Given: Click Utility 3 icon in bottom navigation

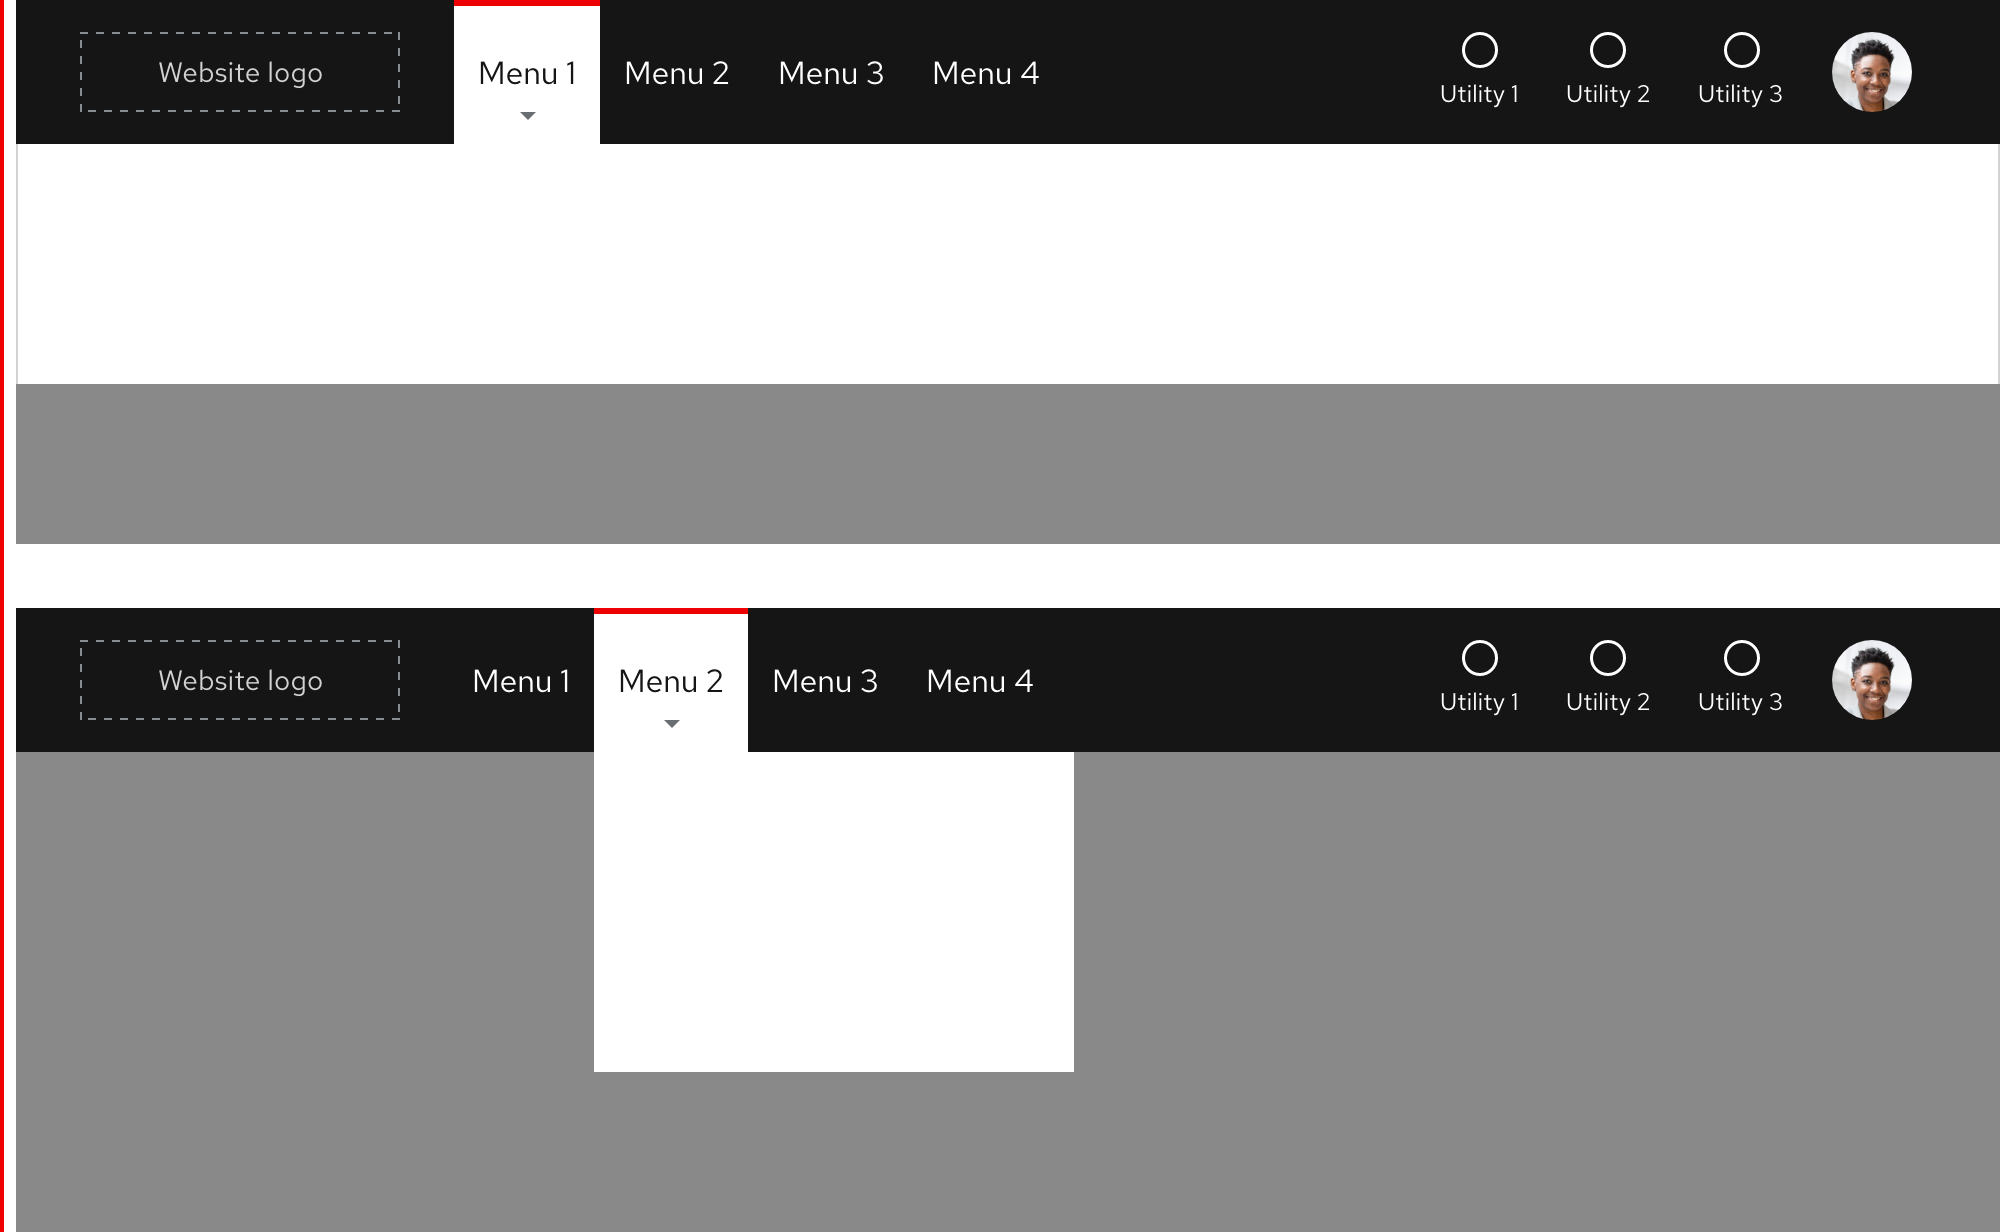Looking at the screenshot, I should coord(1741,659).
